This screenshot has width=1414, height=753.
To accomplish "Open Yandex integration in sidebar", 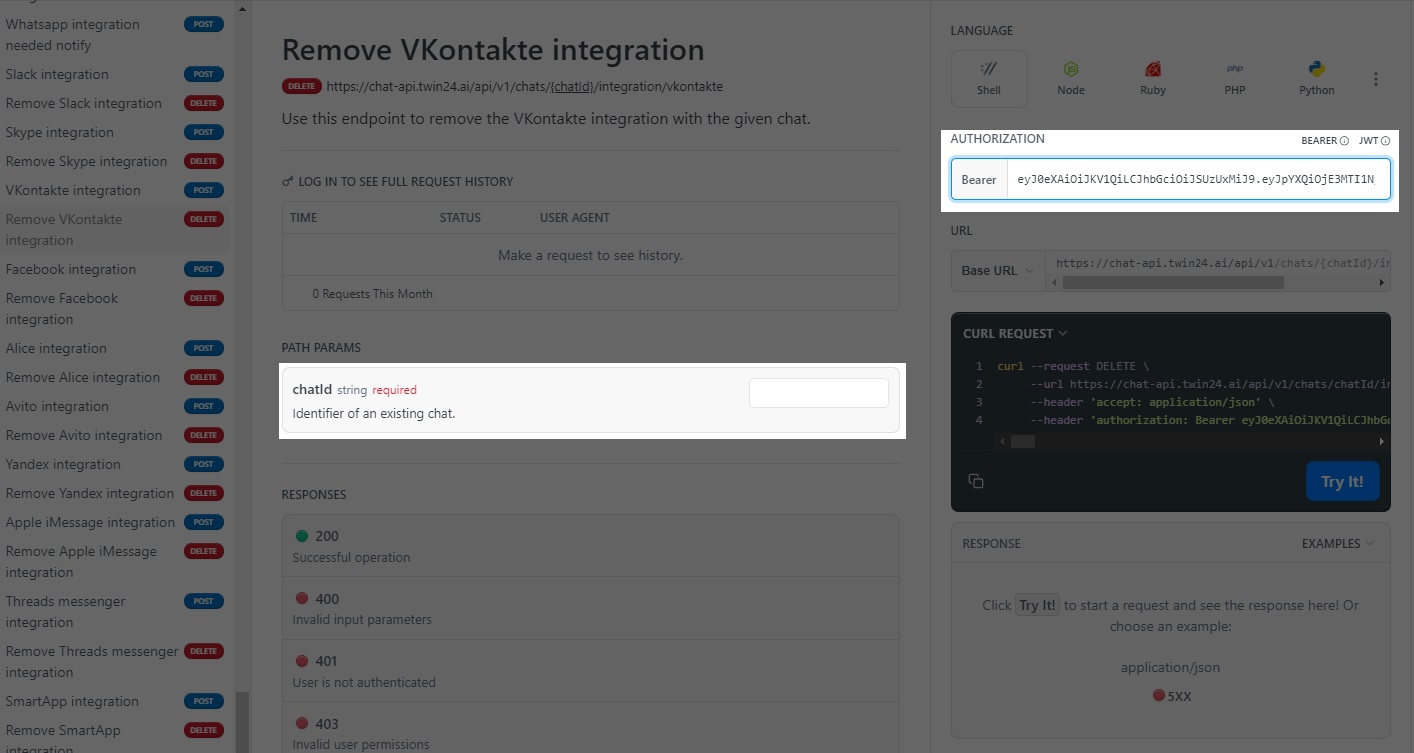I will point(115,464).
